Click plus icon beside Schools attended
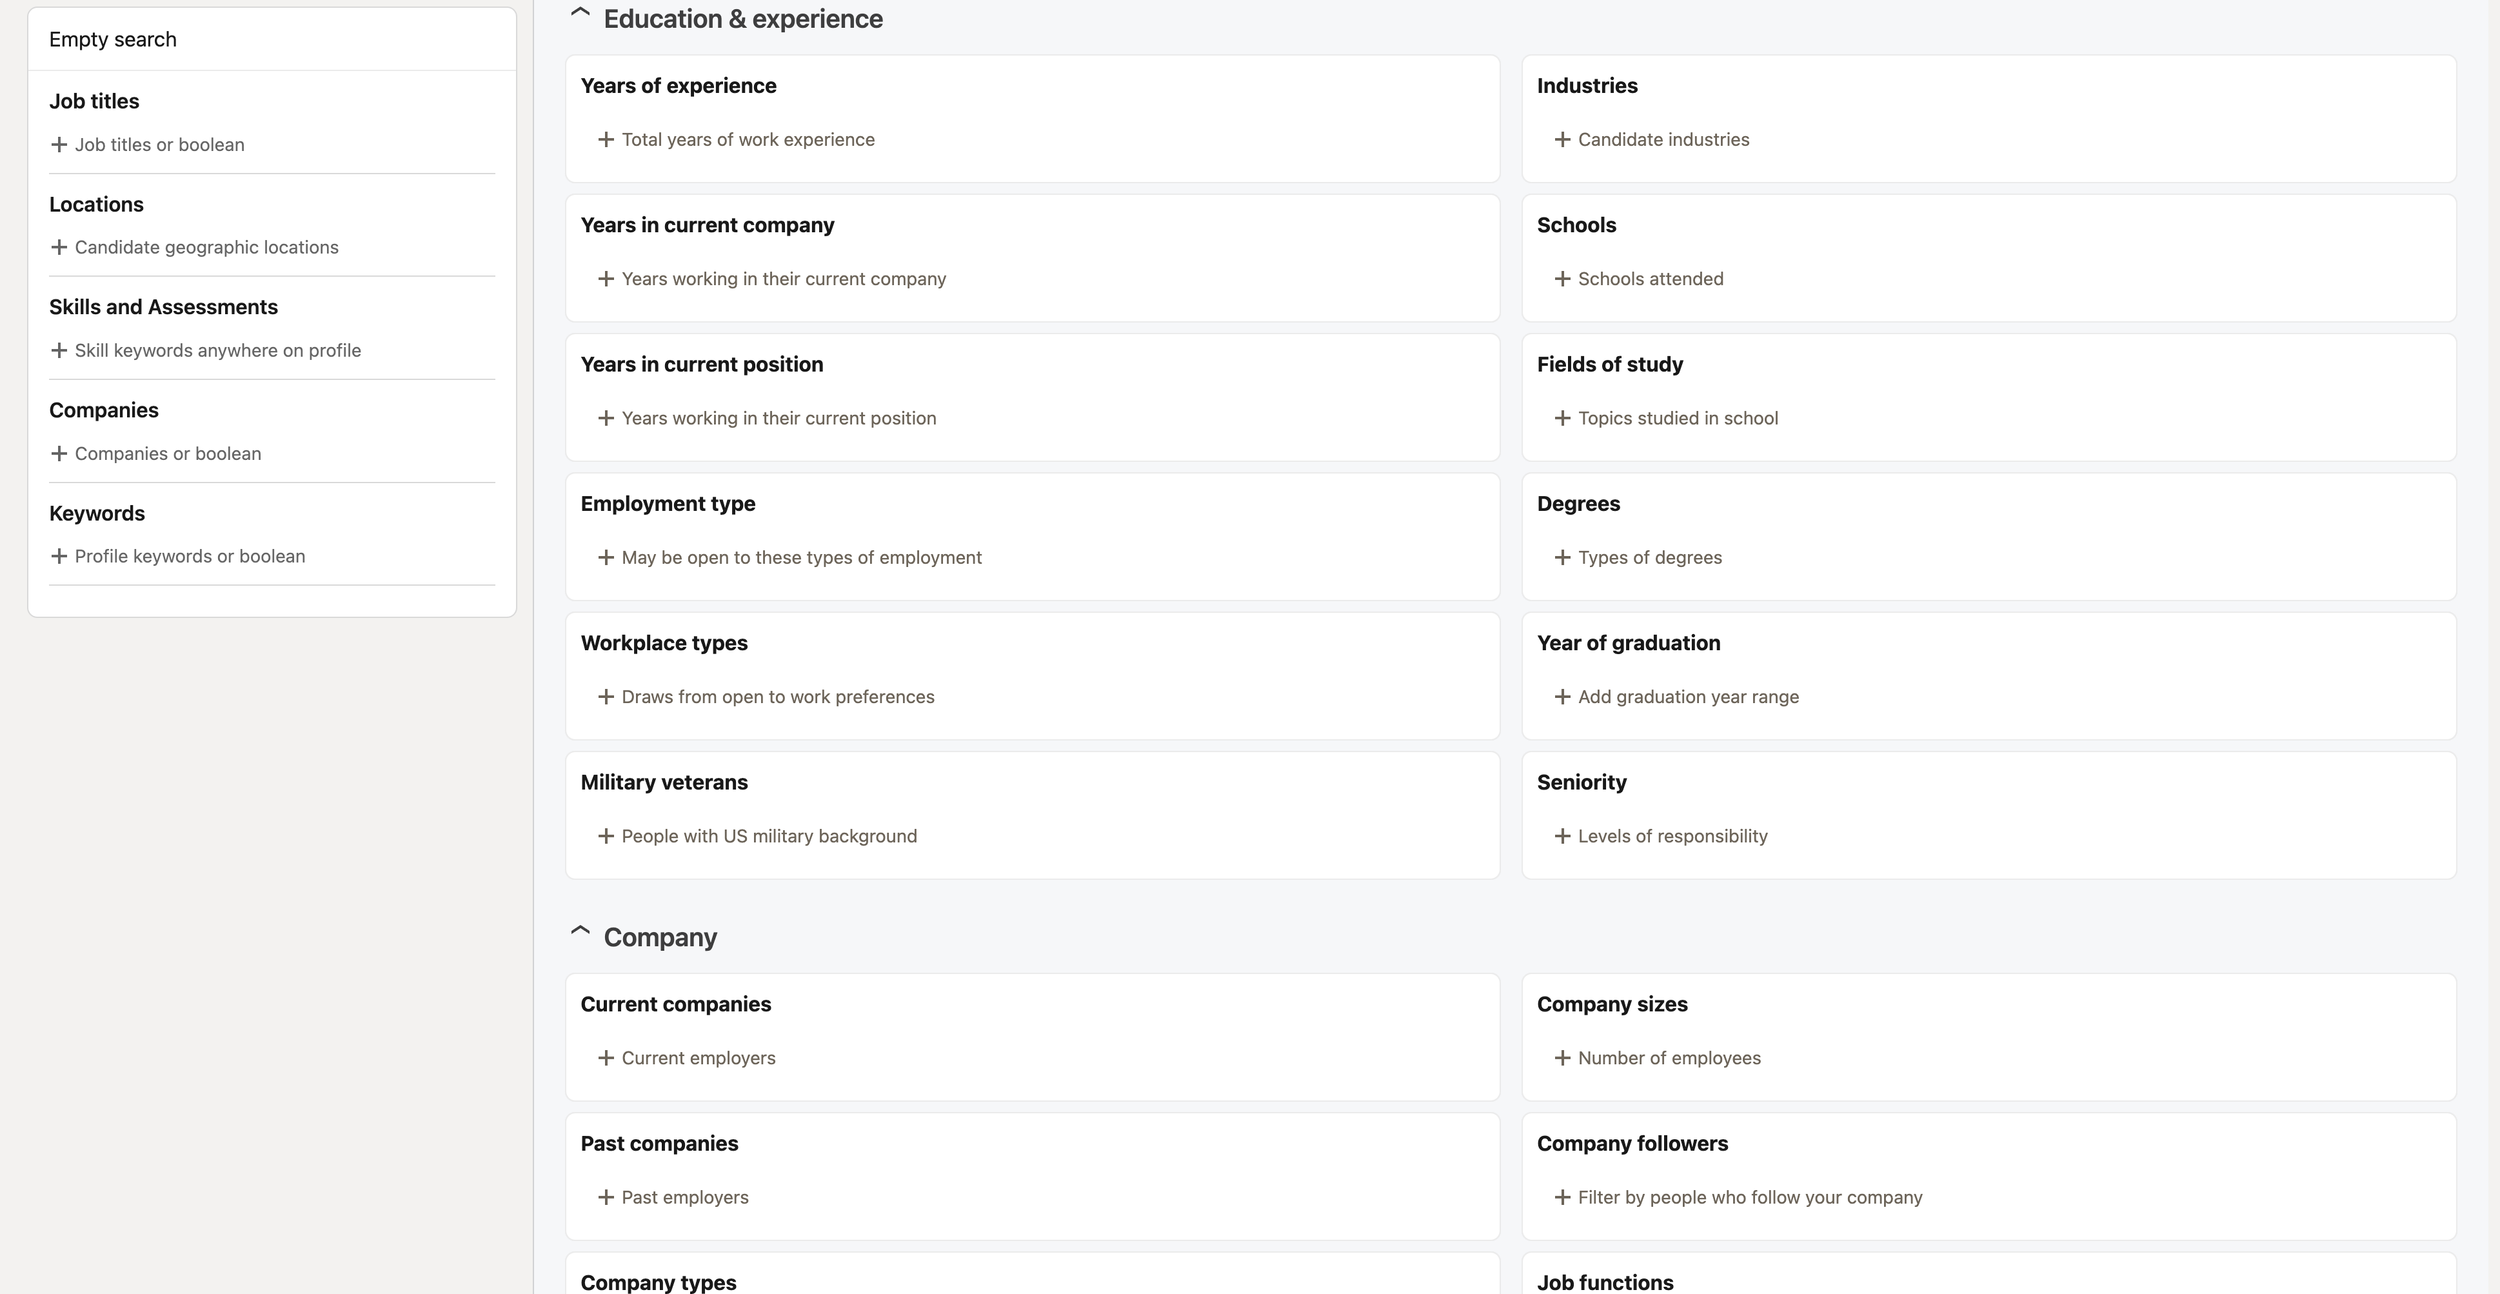 (1562, 279)
